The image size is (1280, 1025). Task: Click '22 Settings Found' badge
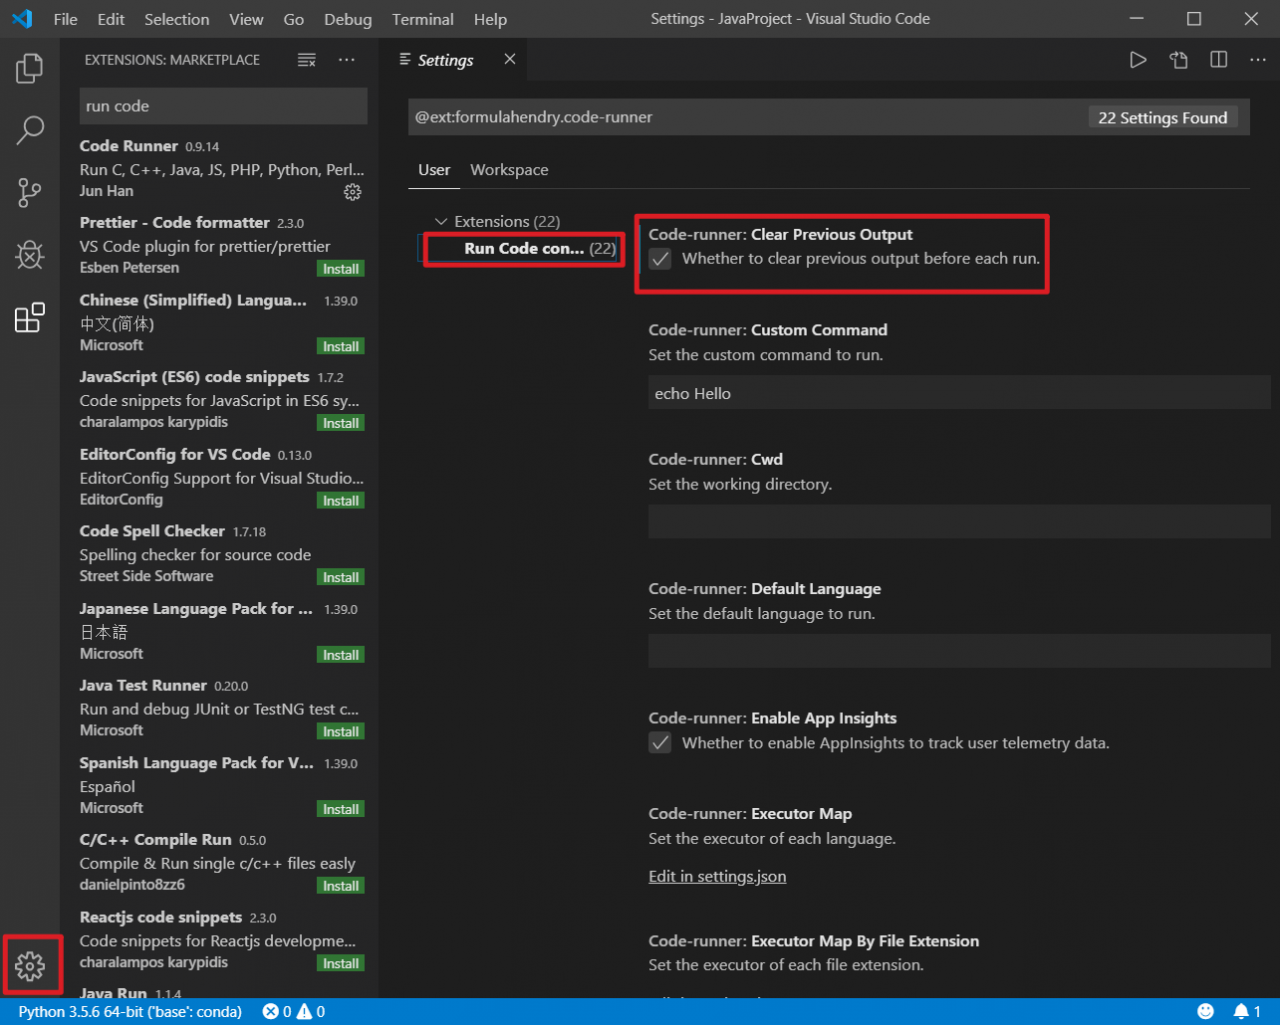pyautogui.click(x=1162, y=117)
